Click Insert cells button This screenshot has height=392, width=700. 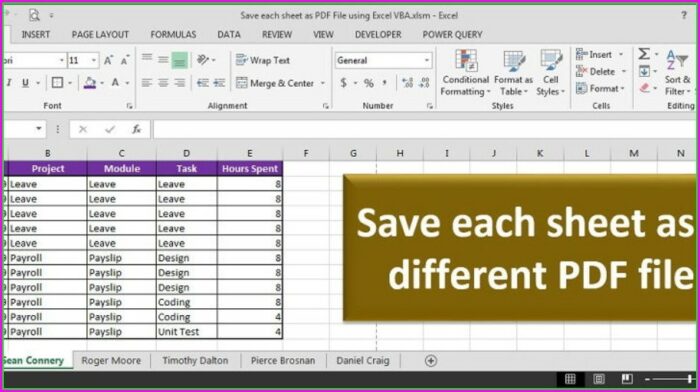[594, 54]
